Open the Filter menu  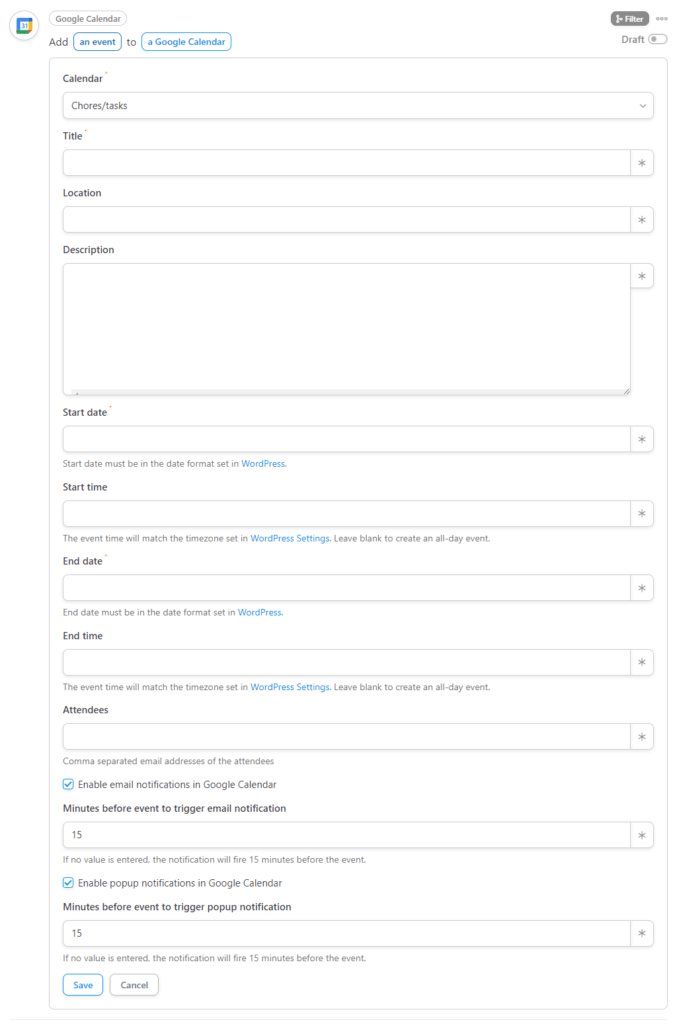[631, 18]
